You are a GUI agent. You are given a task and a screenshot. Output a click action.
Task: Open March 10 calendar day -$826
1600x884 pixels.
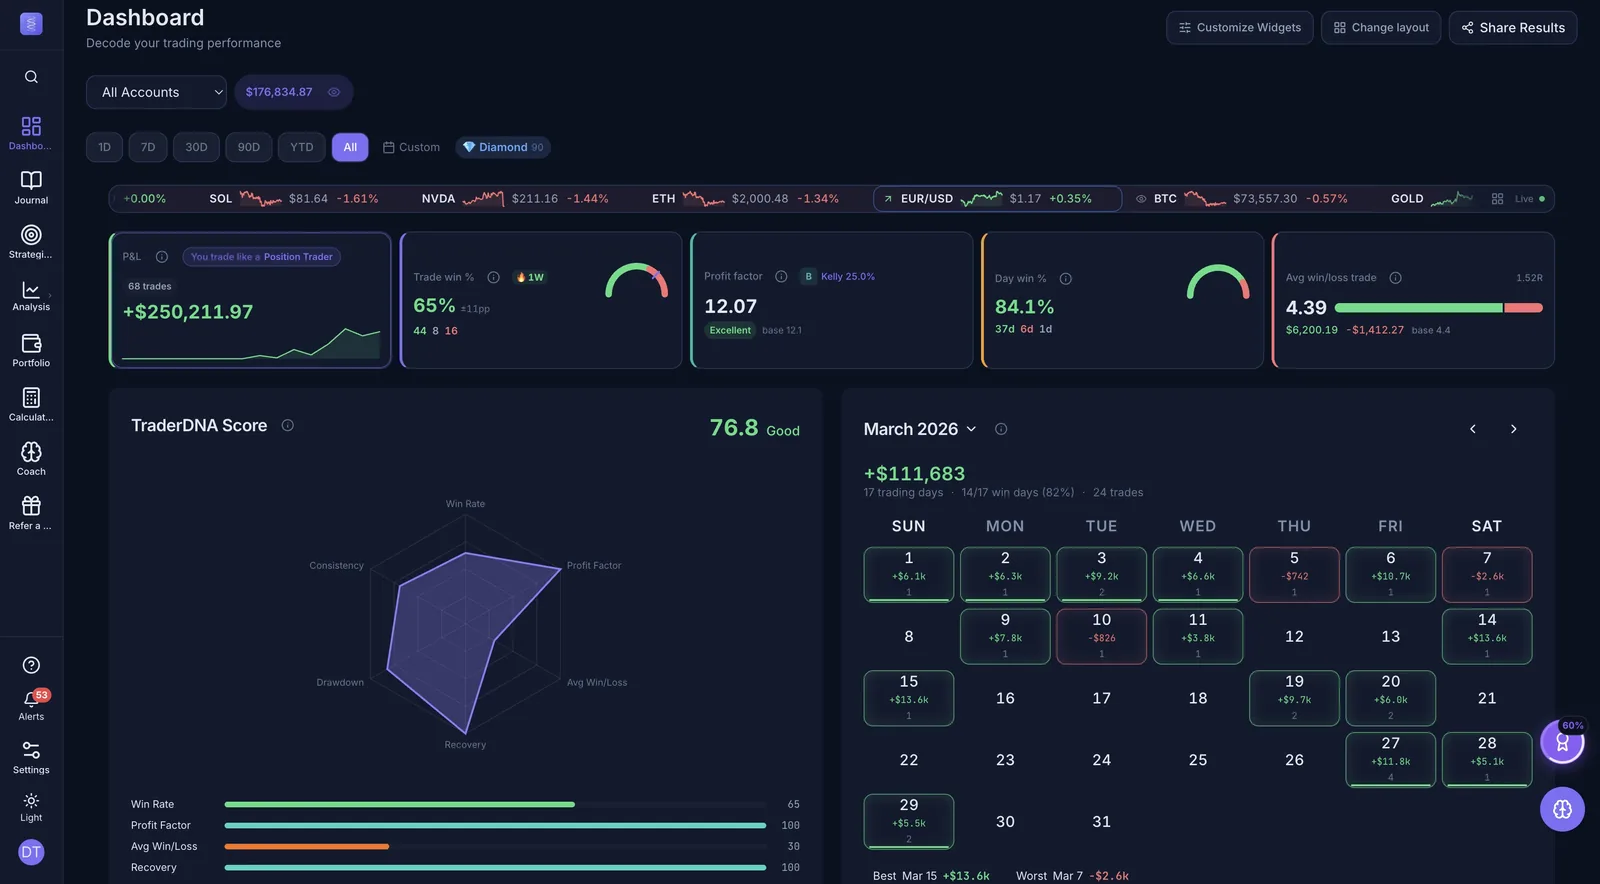(x=1101, y=636)
